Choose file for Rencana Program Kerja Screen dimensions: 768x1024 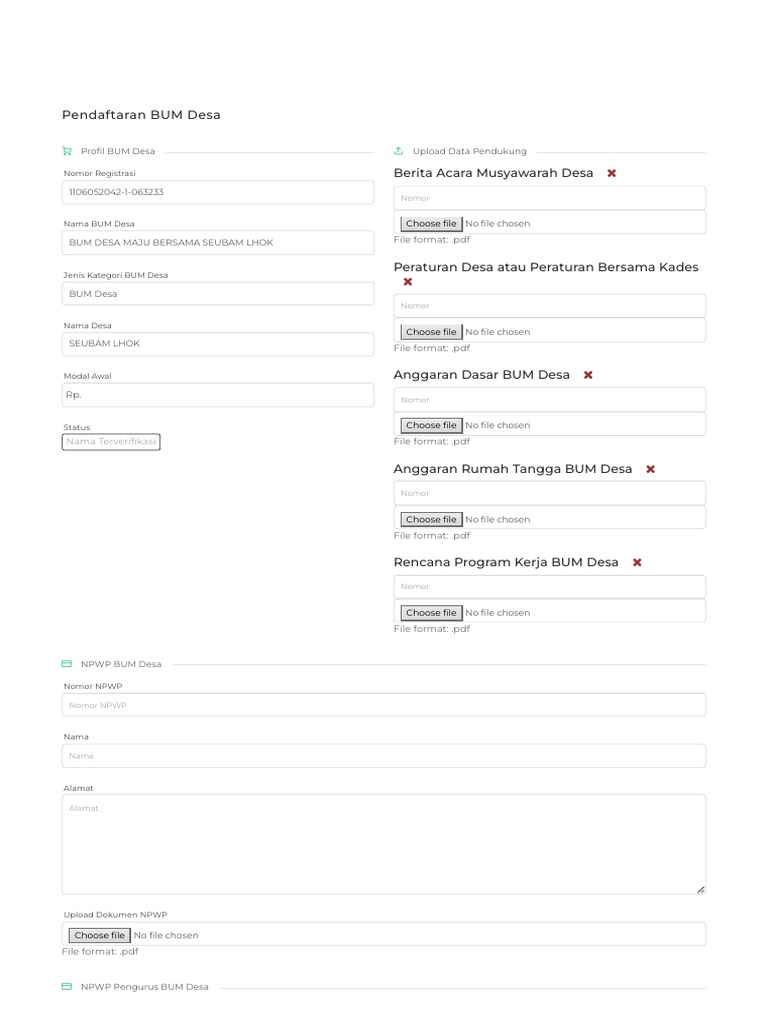(x=431, y=613)
